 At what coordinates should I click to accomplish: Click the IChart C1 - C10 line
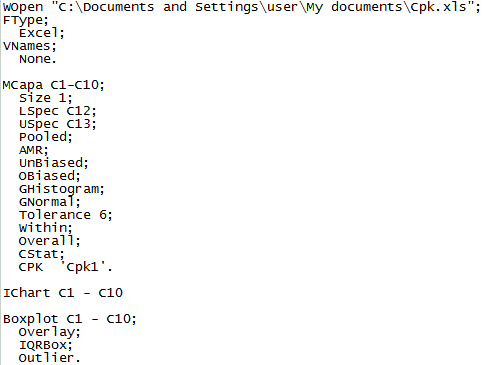[63, 293]
